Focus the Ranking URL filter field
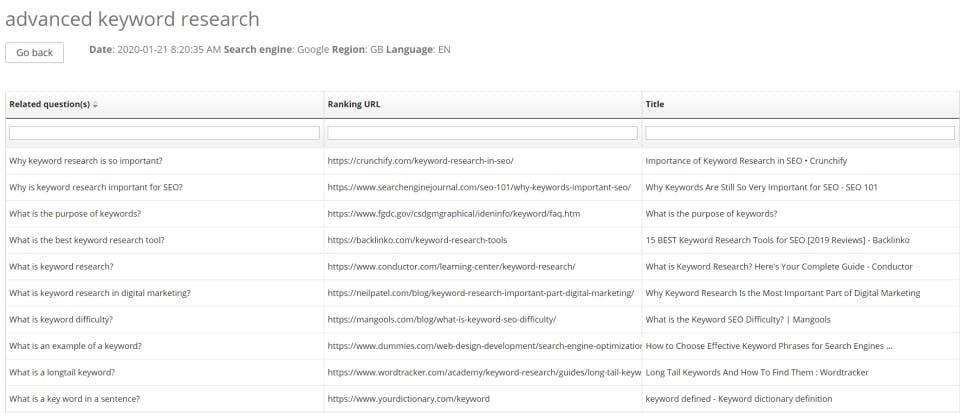 (x=482, y=133)
